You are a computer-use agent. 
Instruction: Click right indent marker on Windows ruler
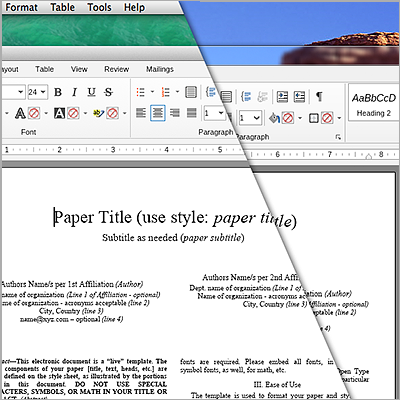tap(369, 156)
